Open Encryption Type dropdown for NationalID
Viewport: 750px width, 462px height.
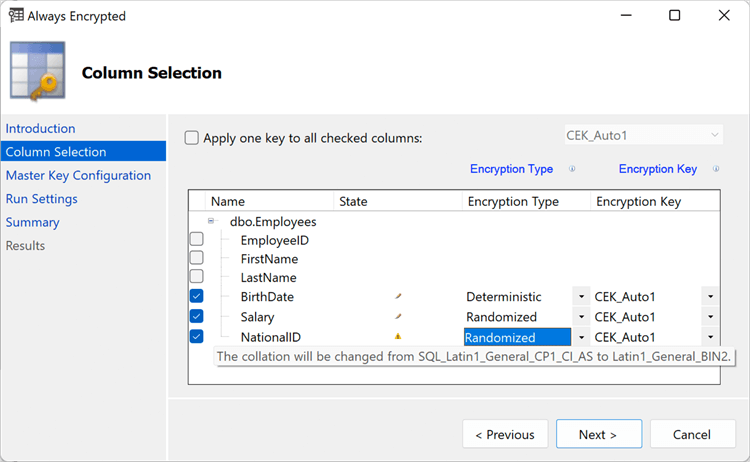(x=581, y=338)
